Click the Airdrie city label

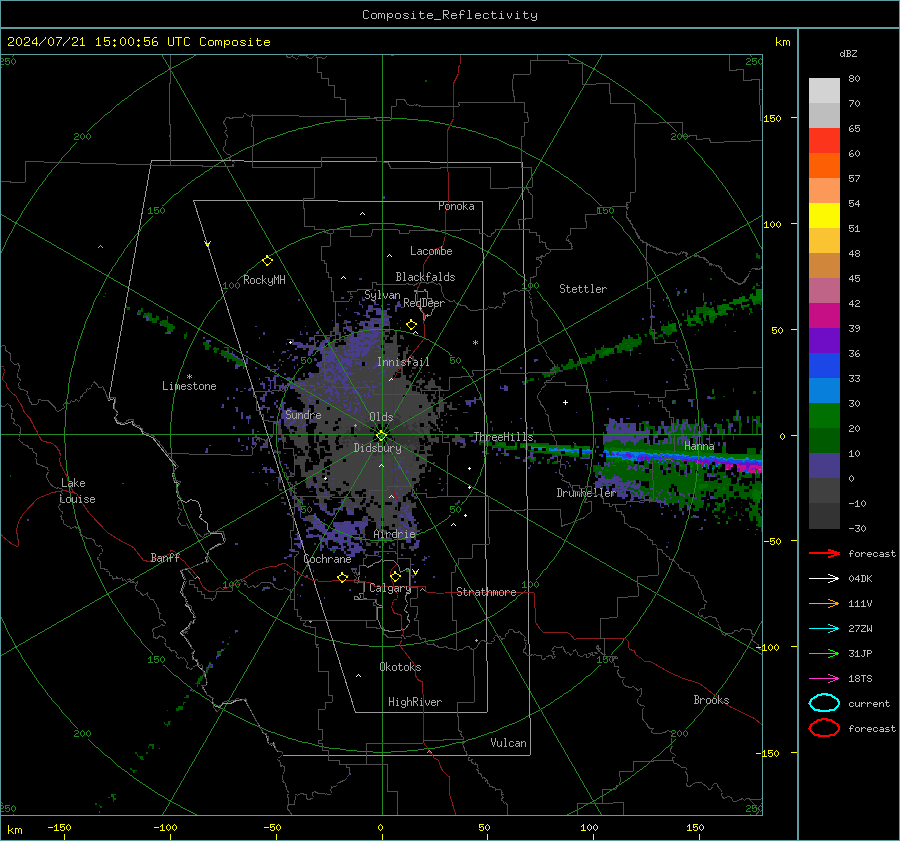point(394,534)
